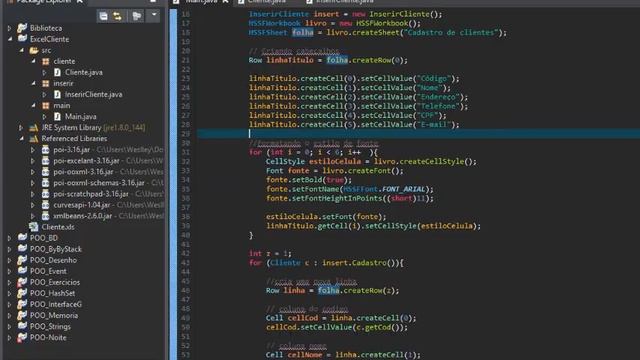Viewport: 640px width, 360px height.
Task: Click the Focus on Active Task icon
Action: (x=137, y=16)
